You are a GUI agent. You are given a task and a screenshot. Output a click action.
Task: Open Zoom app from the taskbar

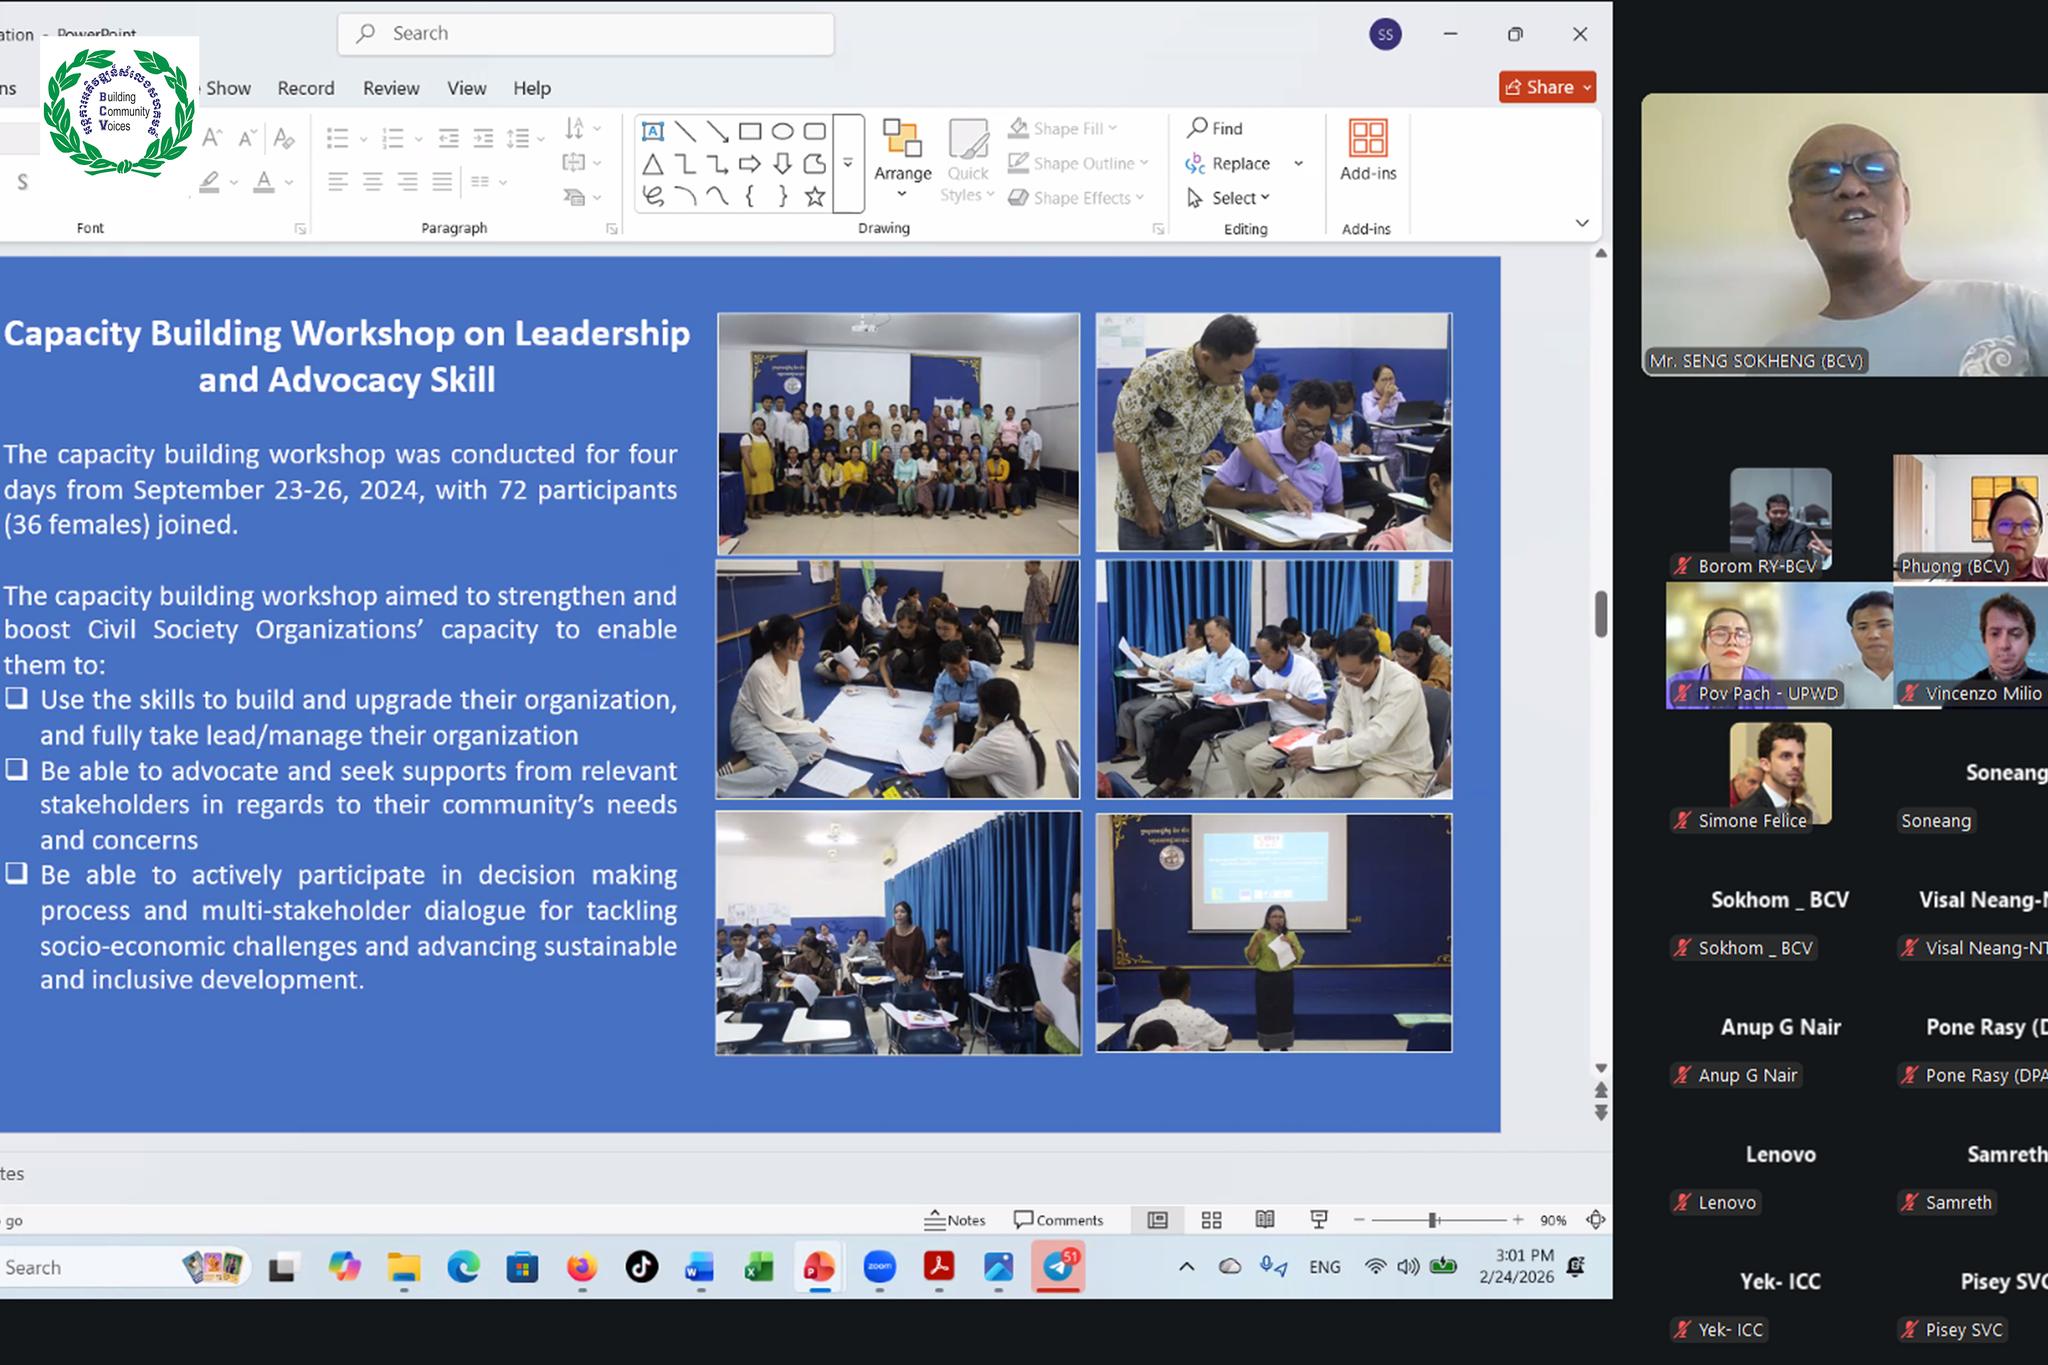point(879,1267)
